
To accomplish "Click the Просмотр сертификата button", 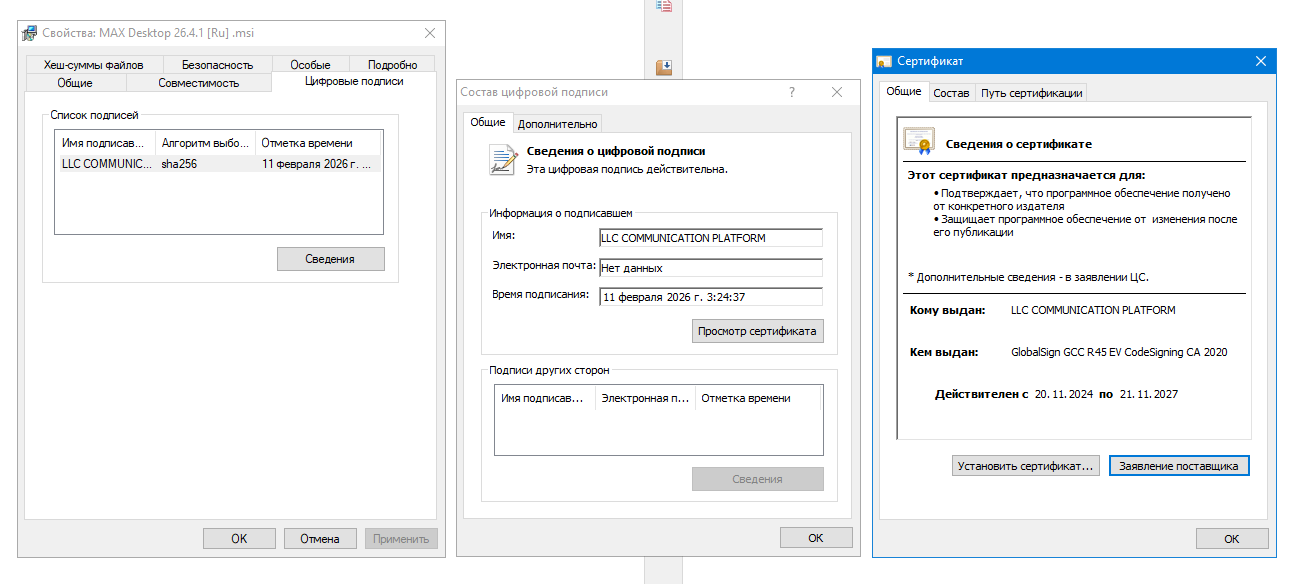I will [758, 331].
